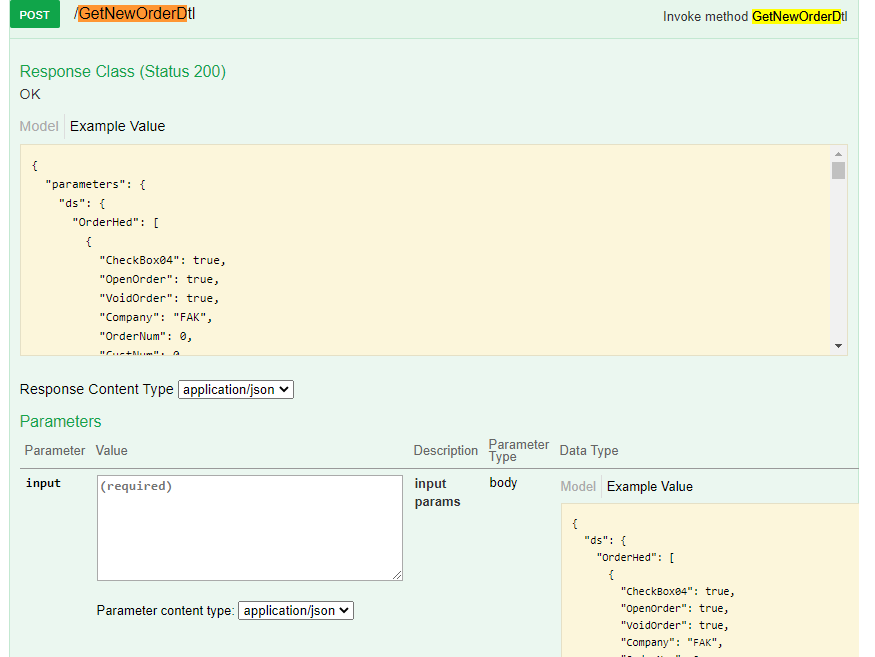Click the scroll up arrow in response example
The image size is (875, 657).
(838, 154)
